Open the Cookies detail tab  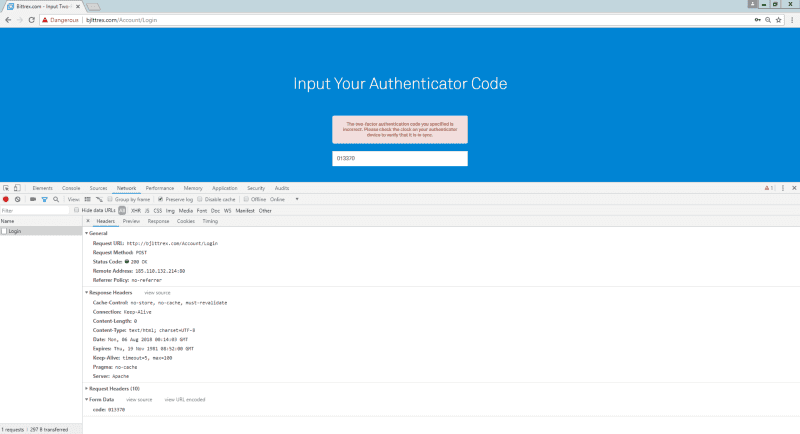click(x=186, y=221)
